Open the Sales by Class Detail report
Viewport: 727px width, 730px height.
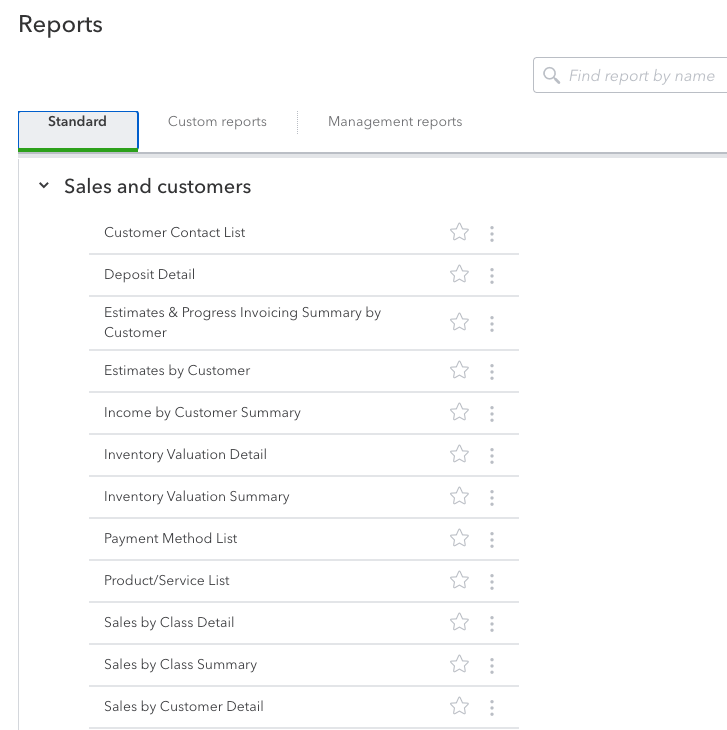[169, 622]
